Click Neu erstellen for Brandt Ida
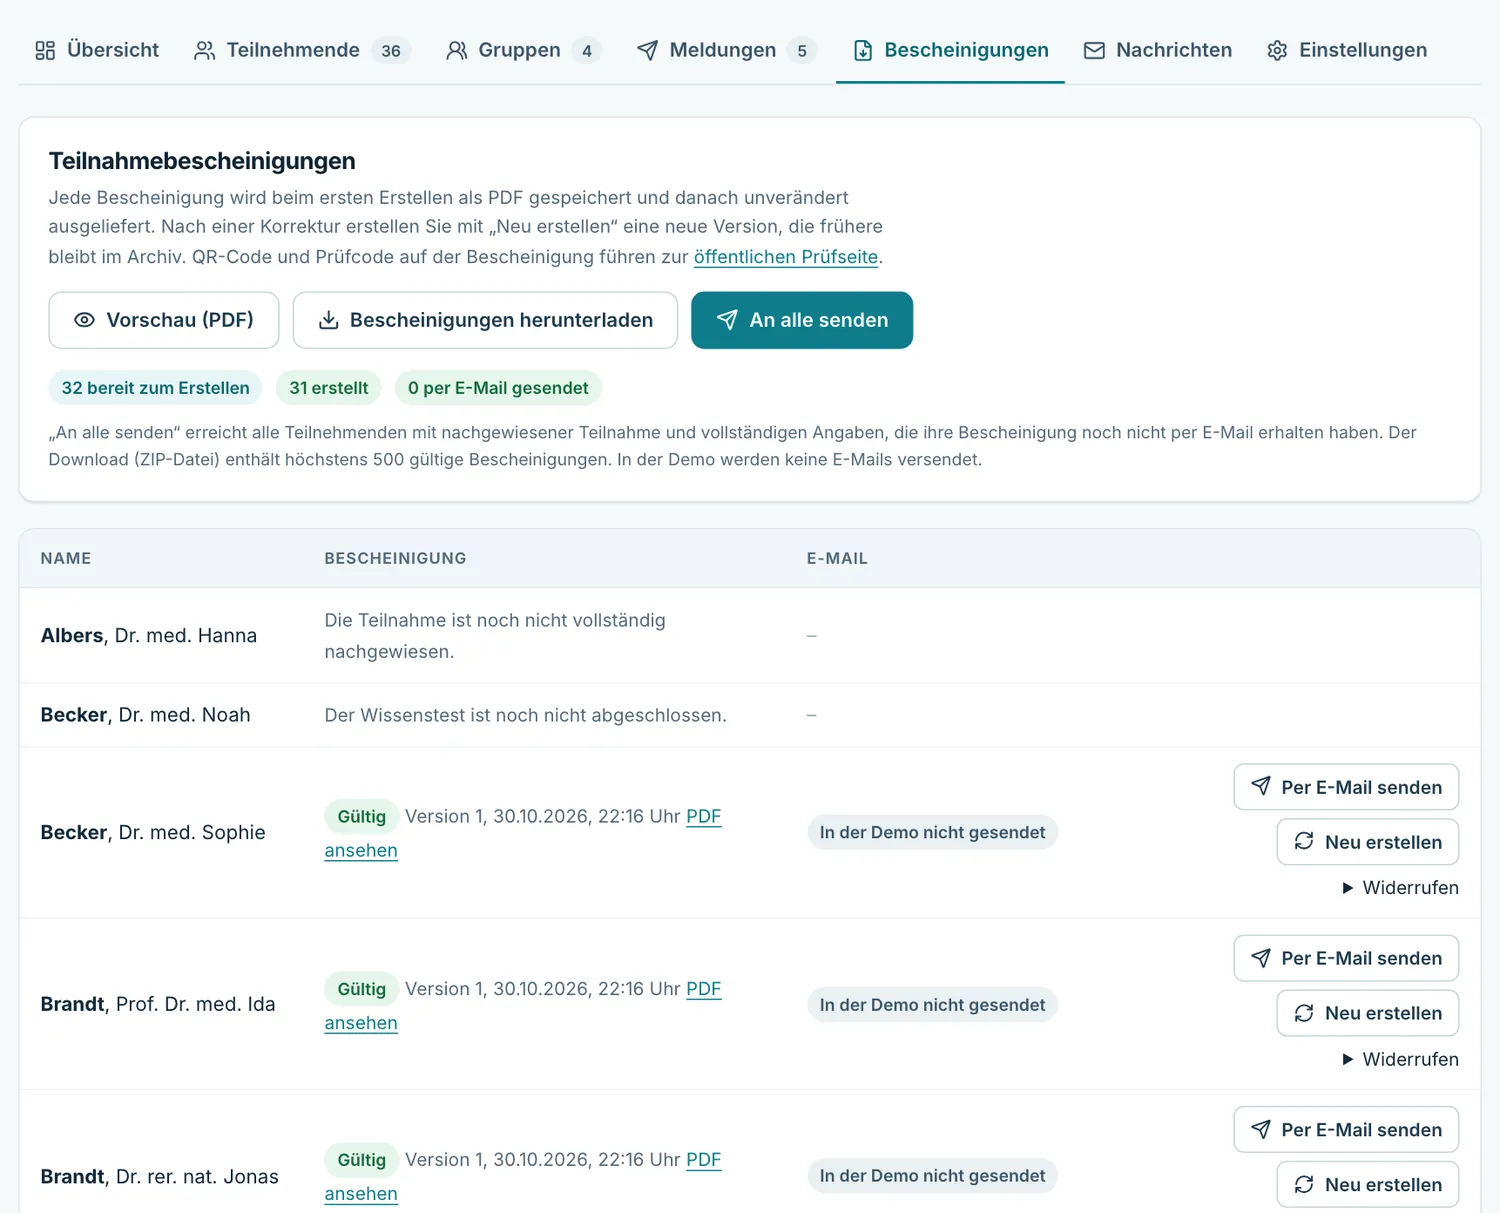 [x=1368, y=1013]
